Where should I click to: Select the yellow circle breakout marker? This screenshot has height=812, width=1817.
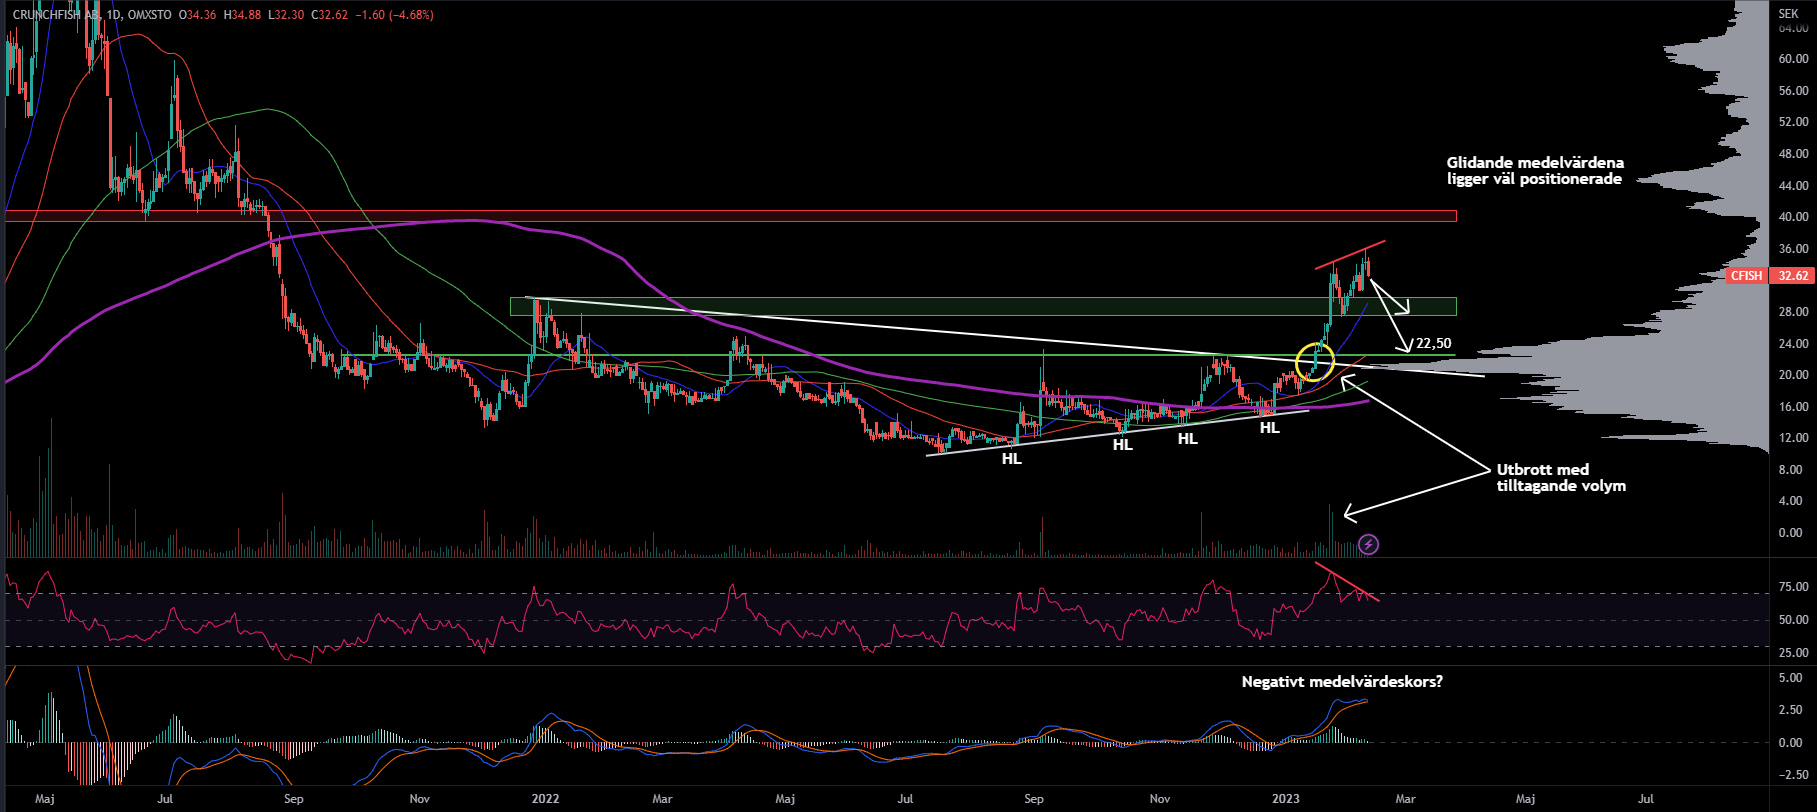[x=1314, y=361]
